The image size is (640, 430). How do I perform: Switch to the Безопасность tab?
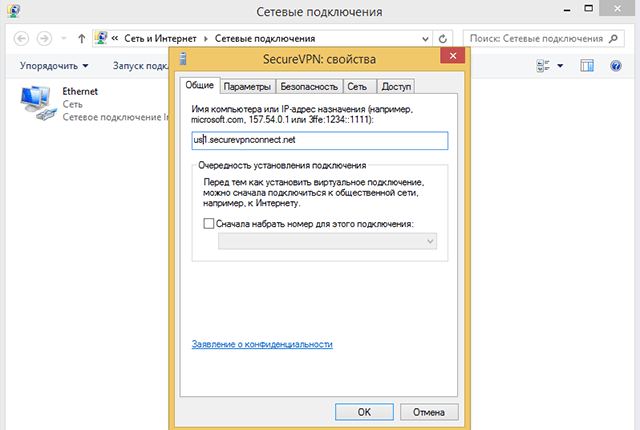(309, 86)
